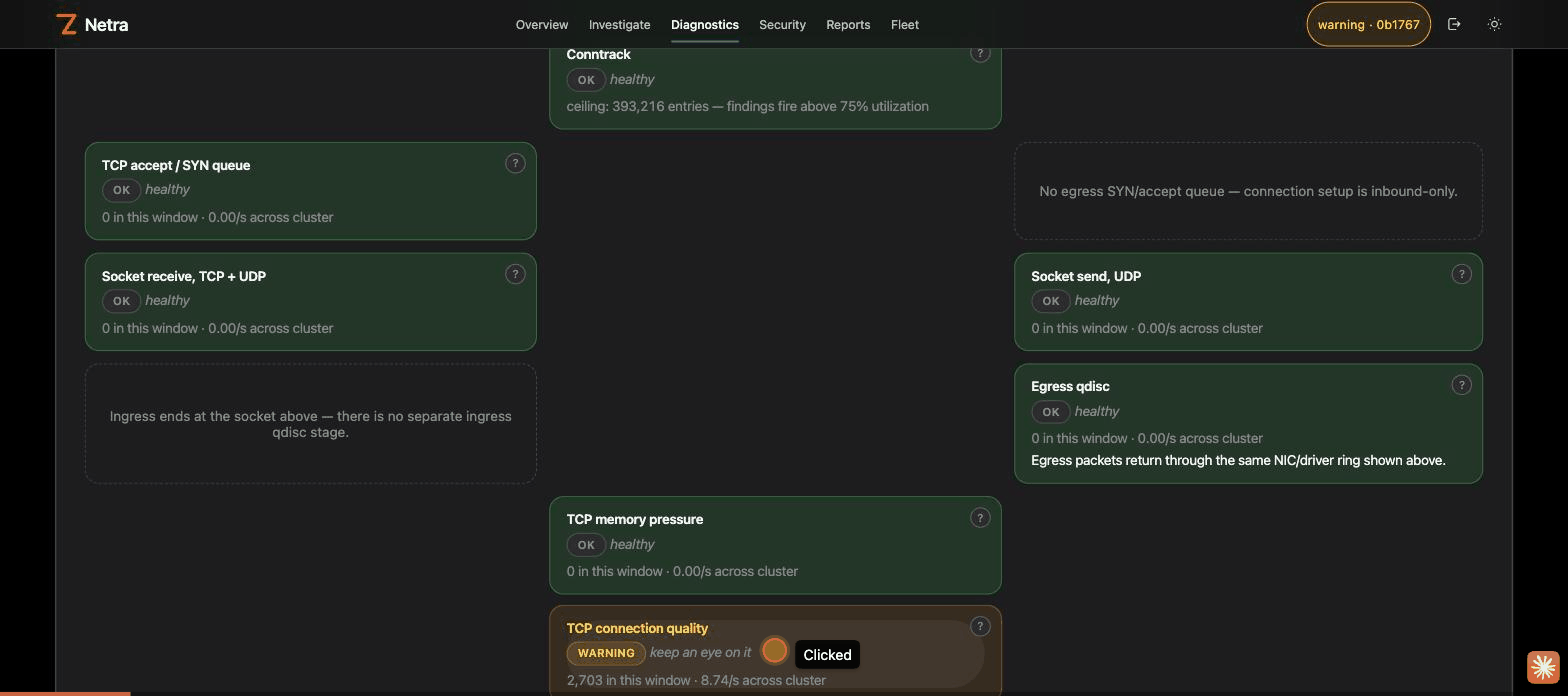Click the logout icon in header
The width and height of the screenshot is (1568, 696).
pyautogui.click(x=1454, y=24)
